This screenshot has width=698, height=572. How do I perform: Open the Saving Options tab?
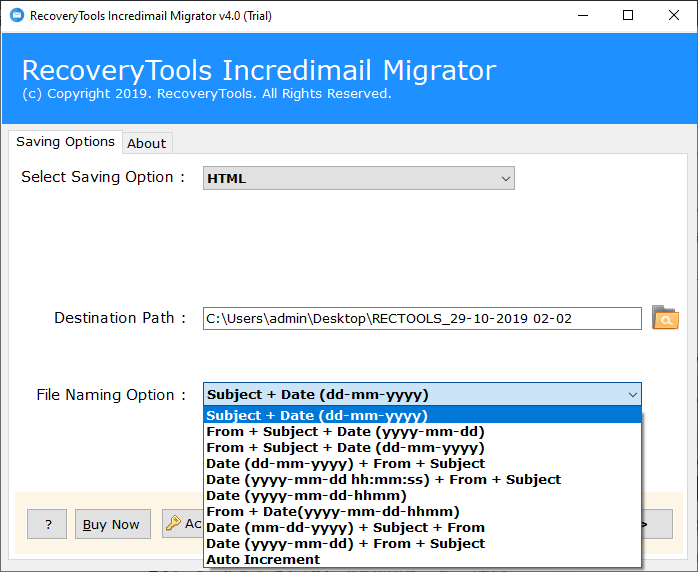click(x=65, y=142)
